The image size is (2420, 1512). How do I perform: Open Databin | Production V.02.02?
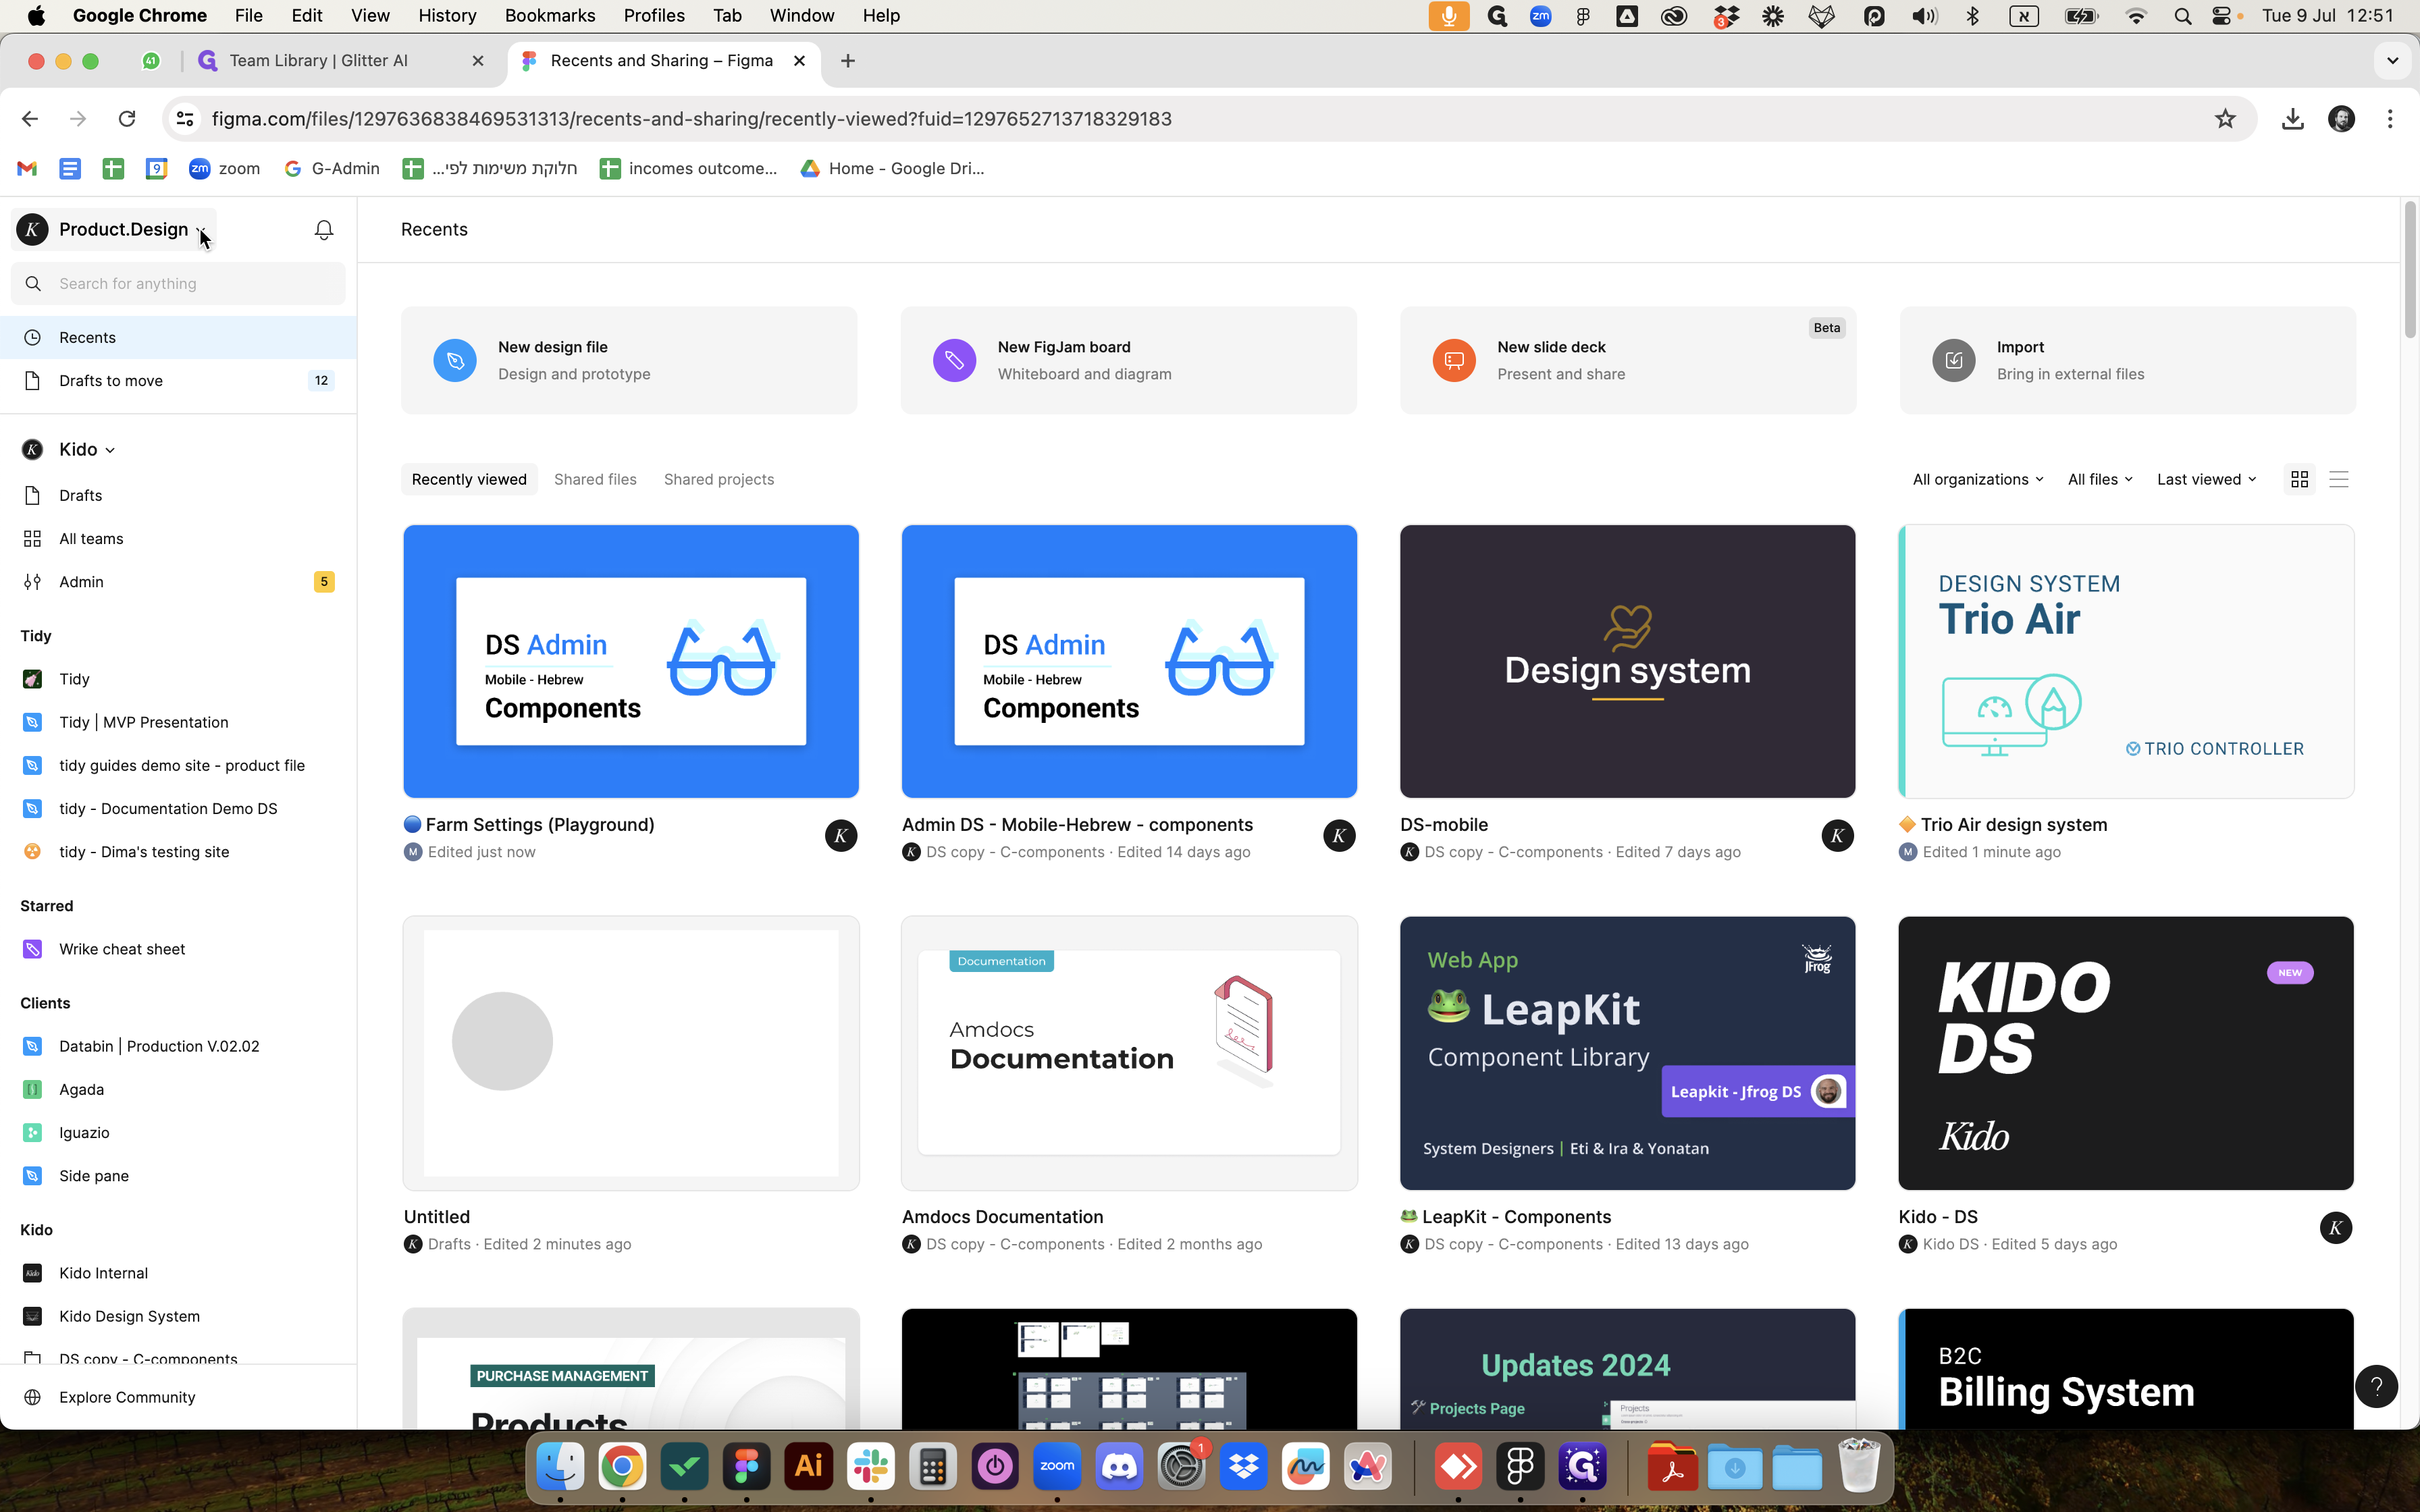[x=178, y=1046]
